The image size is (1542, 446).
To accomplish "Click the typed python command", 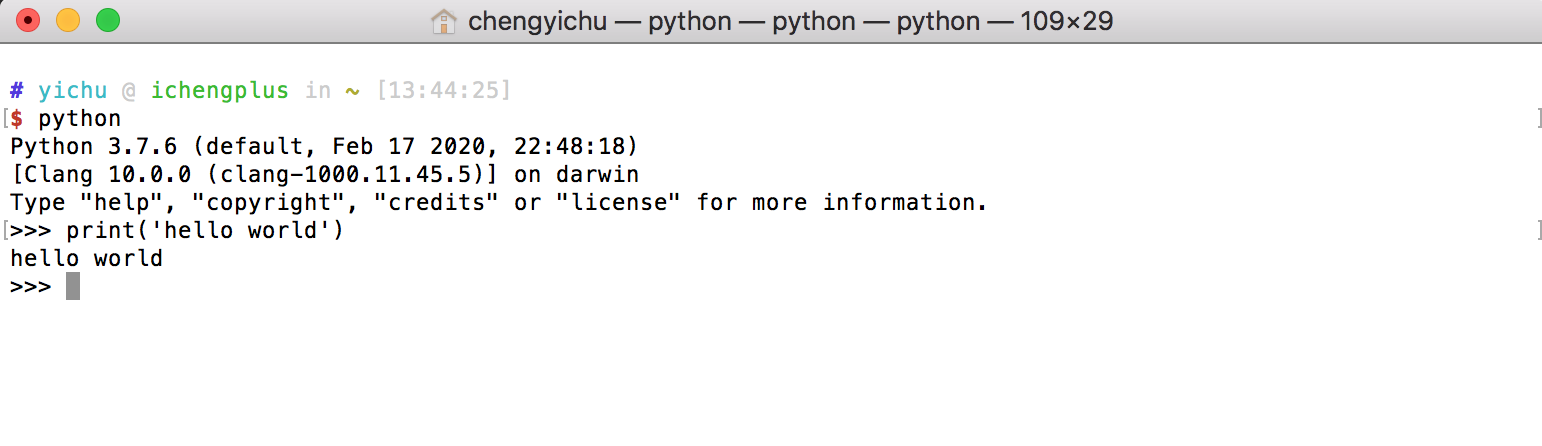I will 80,119.
